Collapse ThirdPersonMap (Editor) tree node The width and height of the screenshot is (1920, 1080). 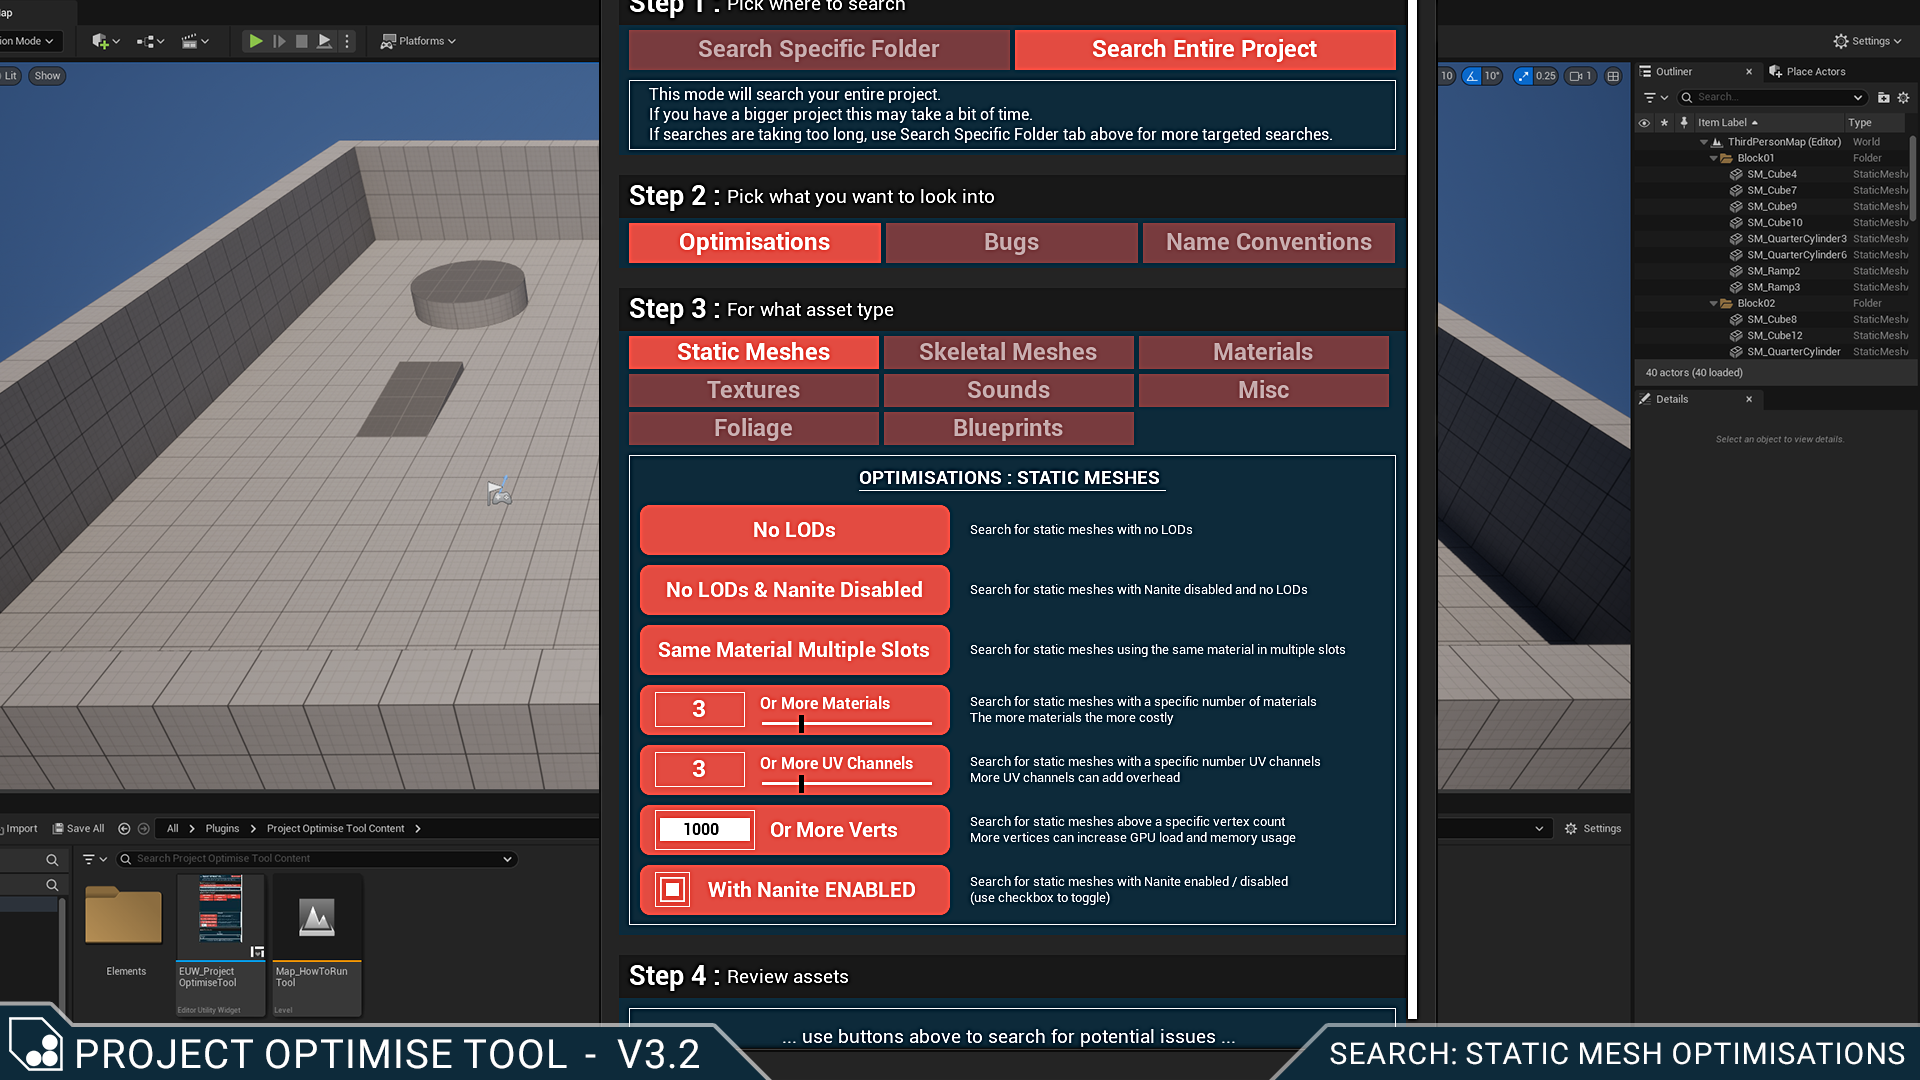[x=1704, y=142]
